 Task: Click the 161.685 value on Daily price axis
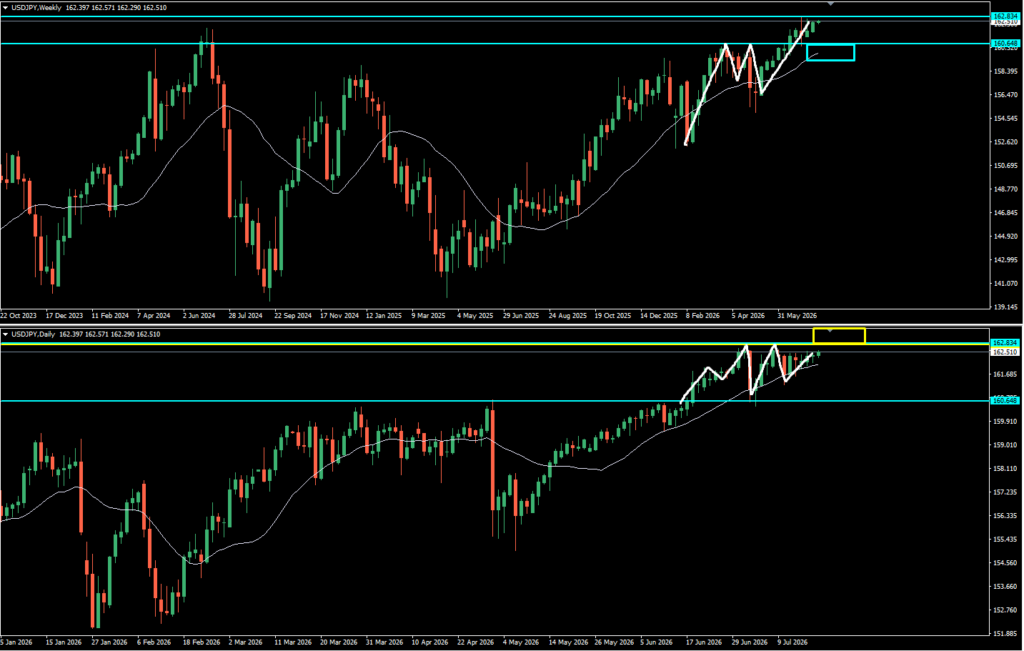[x=1006, y=374]
